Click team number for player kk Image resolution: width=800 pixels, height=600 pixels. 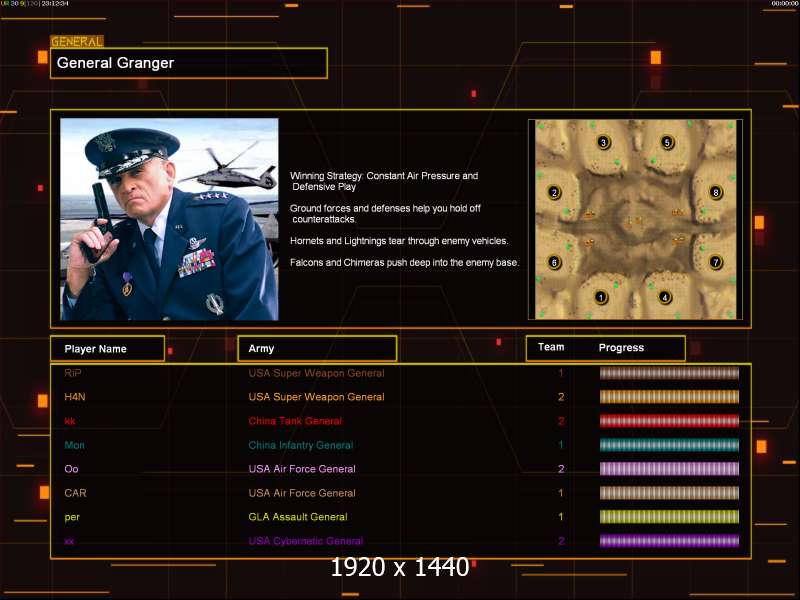[x=561, y=421]
